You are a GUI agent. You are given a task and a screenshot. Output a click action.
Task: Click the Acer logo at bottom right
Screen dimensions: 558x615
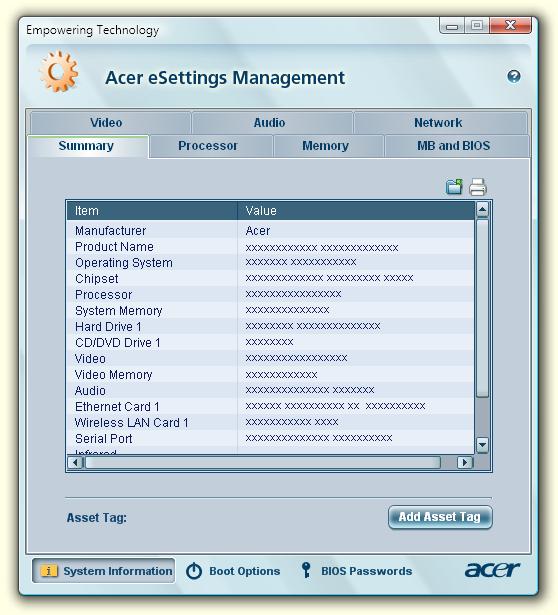[492, 570]
